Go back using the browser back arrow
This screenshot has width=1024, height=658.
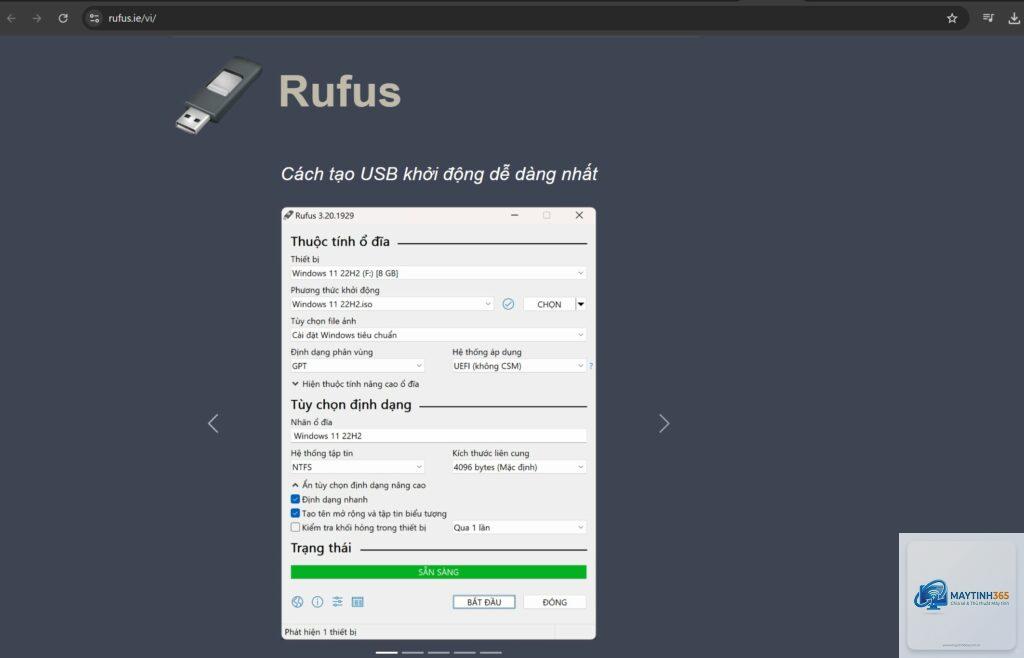tap(11, 18)
